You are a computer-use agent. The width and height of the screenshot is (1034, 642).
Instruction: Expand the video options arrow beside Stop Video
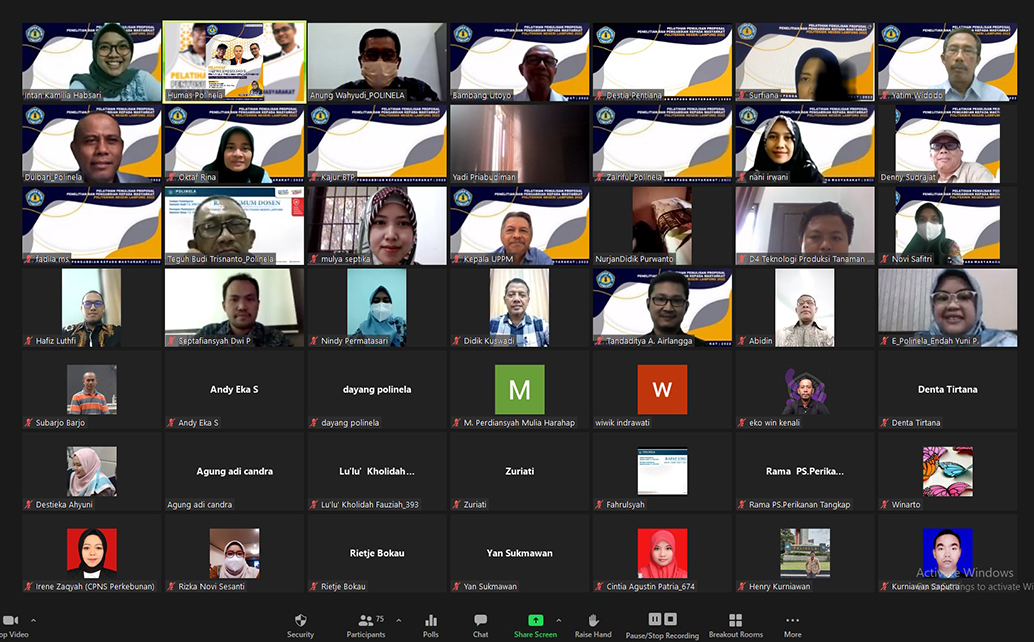[33, 620]
